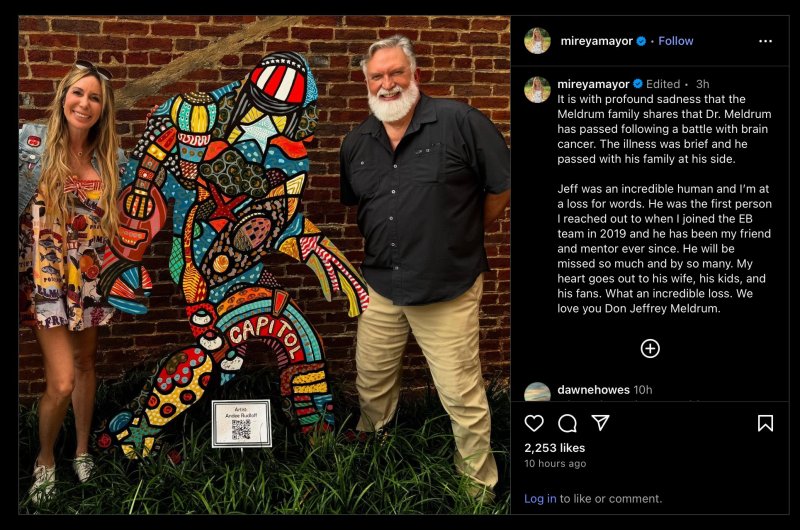Click the blue verified badge in the header
The image size is (800, 530).
(641, 41)
